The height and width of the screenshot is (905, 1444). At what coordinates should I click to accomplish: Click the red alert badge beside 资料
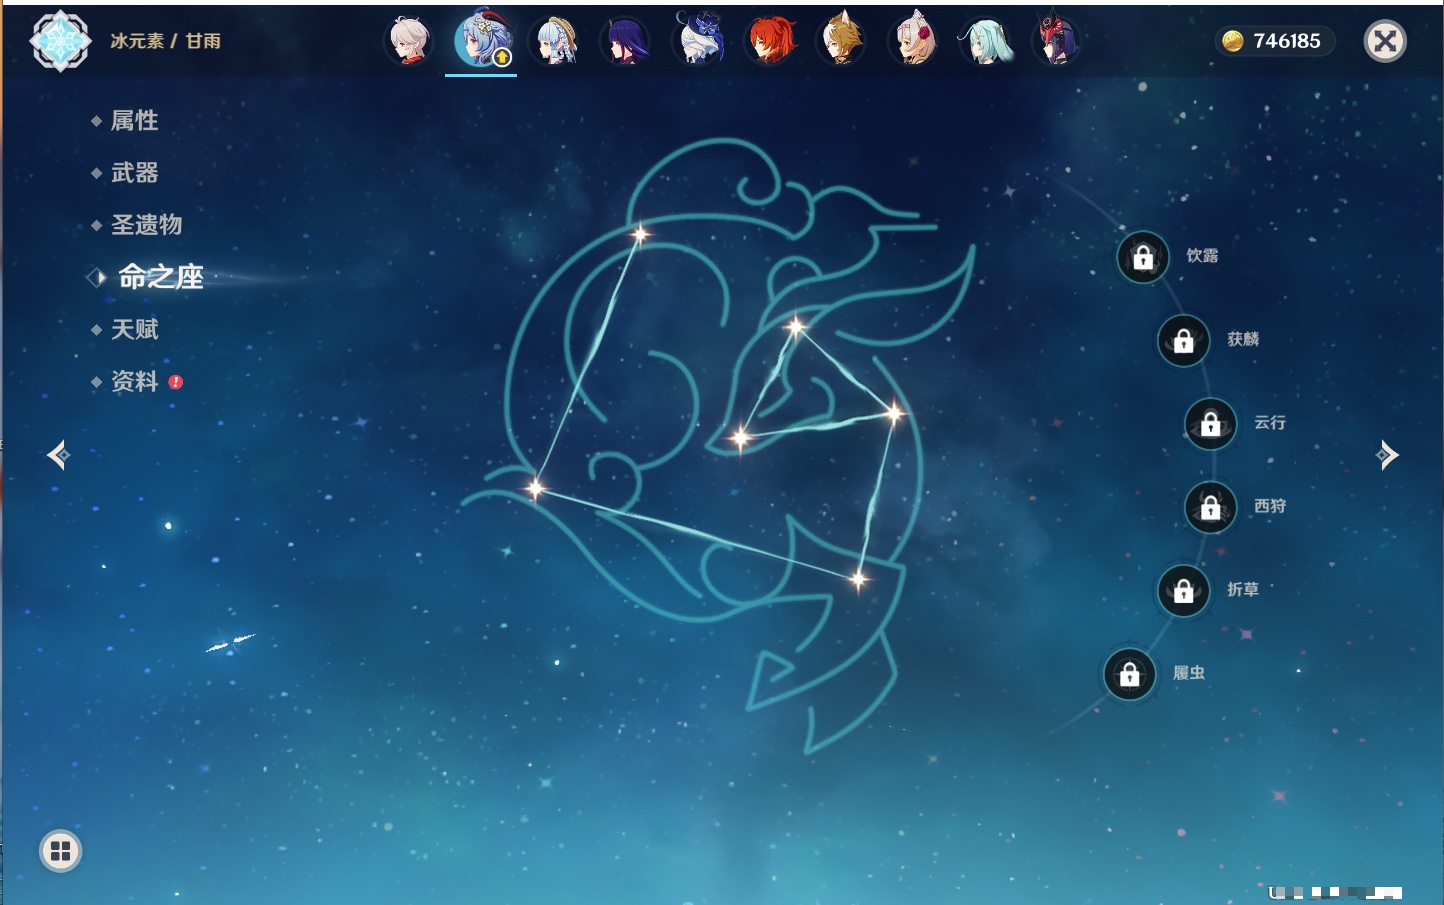pos(176,382)
